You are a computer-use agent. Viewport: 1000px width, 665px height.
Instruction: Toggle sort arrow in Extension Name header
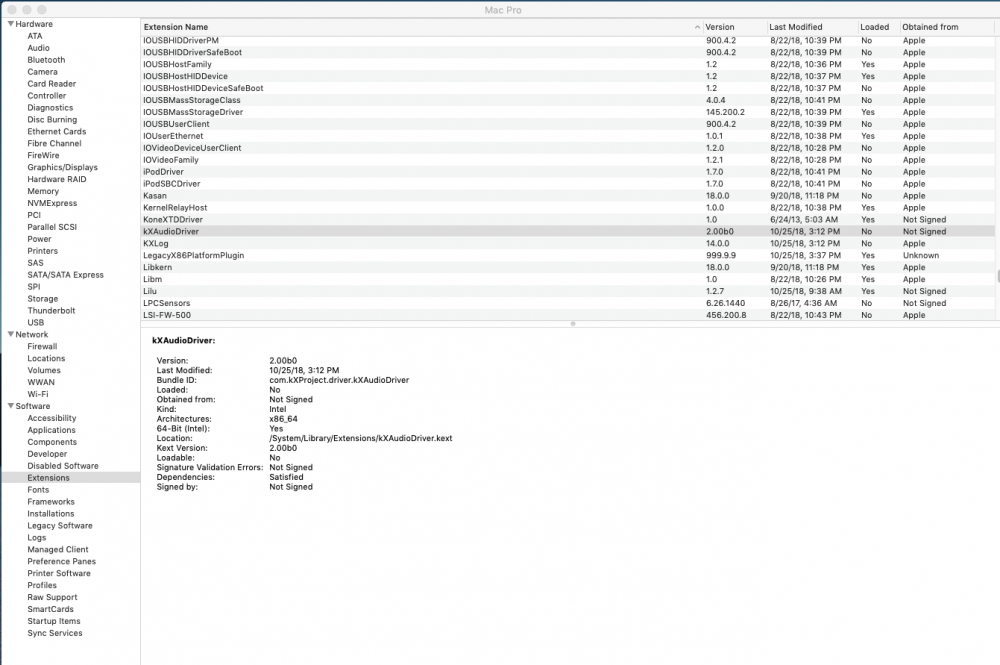[x=696, y=27]
